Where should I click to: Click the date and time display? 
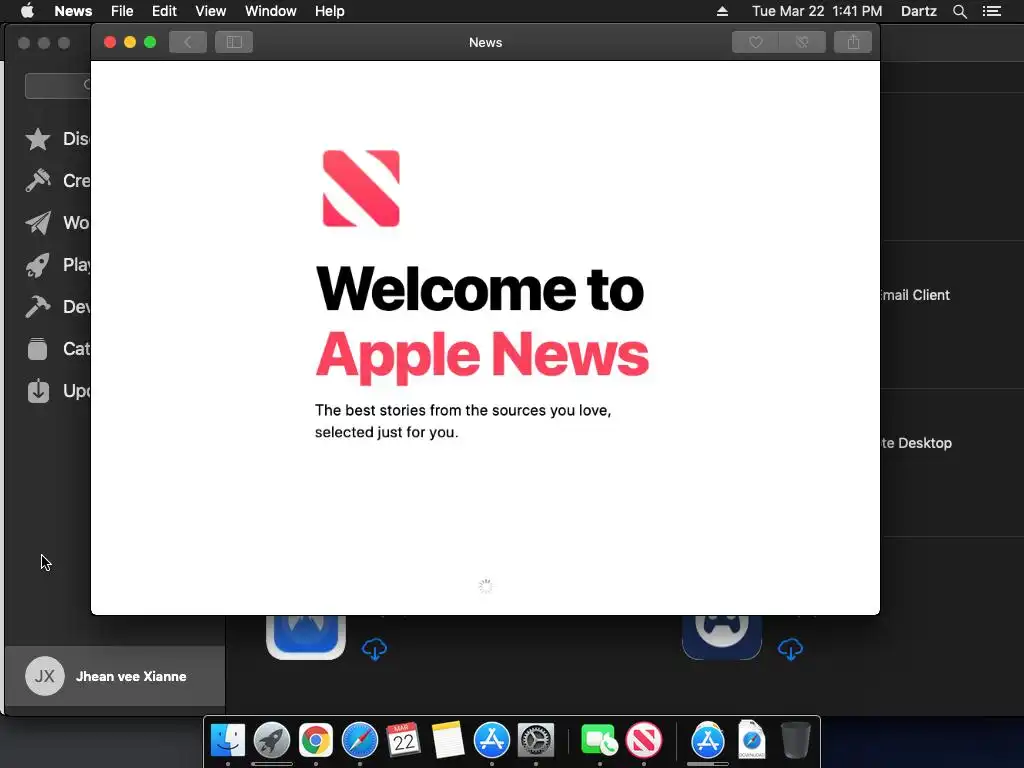pyautogui.click(x=816, y=11)
